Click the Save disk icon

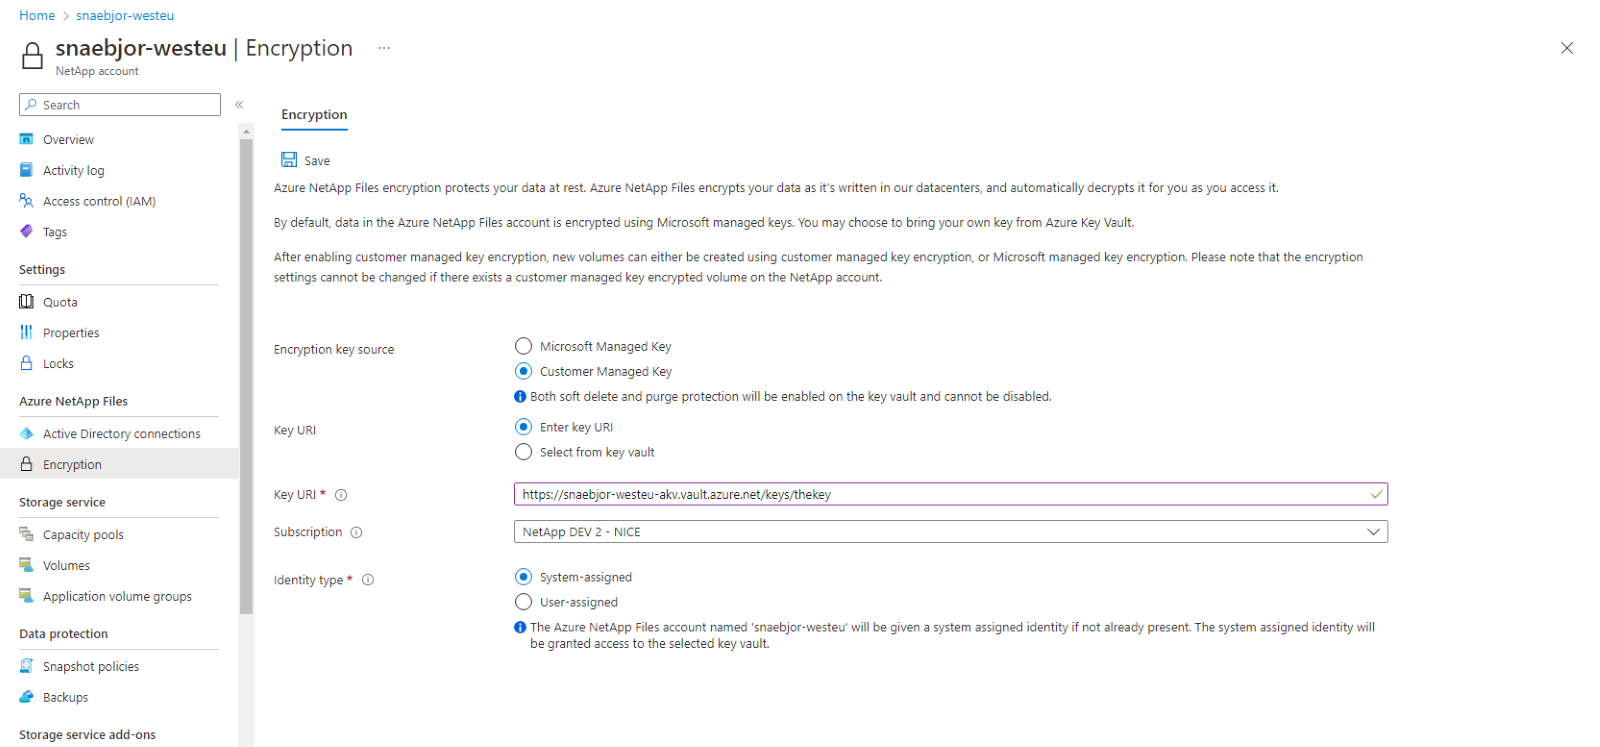[289, 160]
